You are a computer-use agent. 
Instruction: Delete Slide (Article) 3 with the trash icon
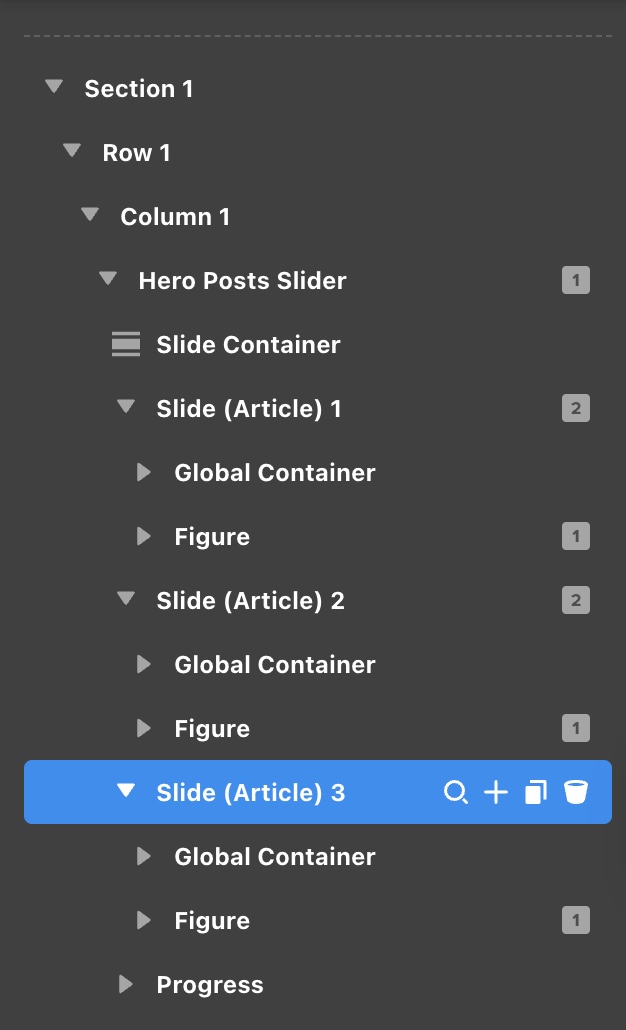[x=576, y=793]
